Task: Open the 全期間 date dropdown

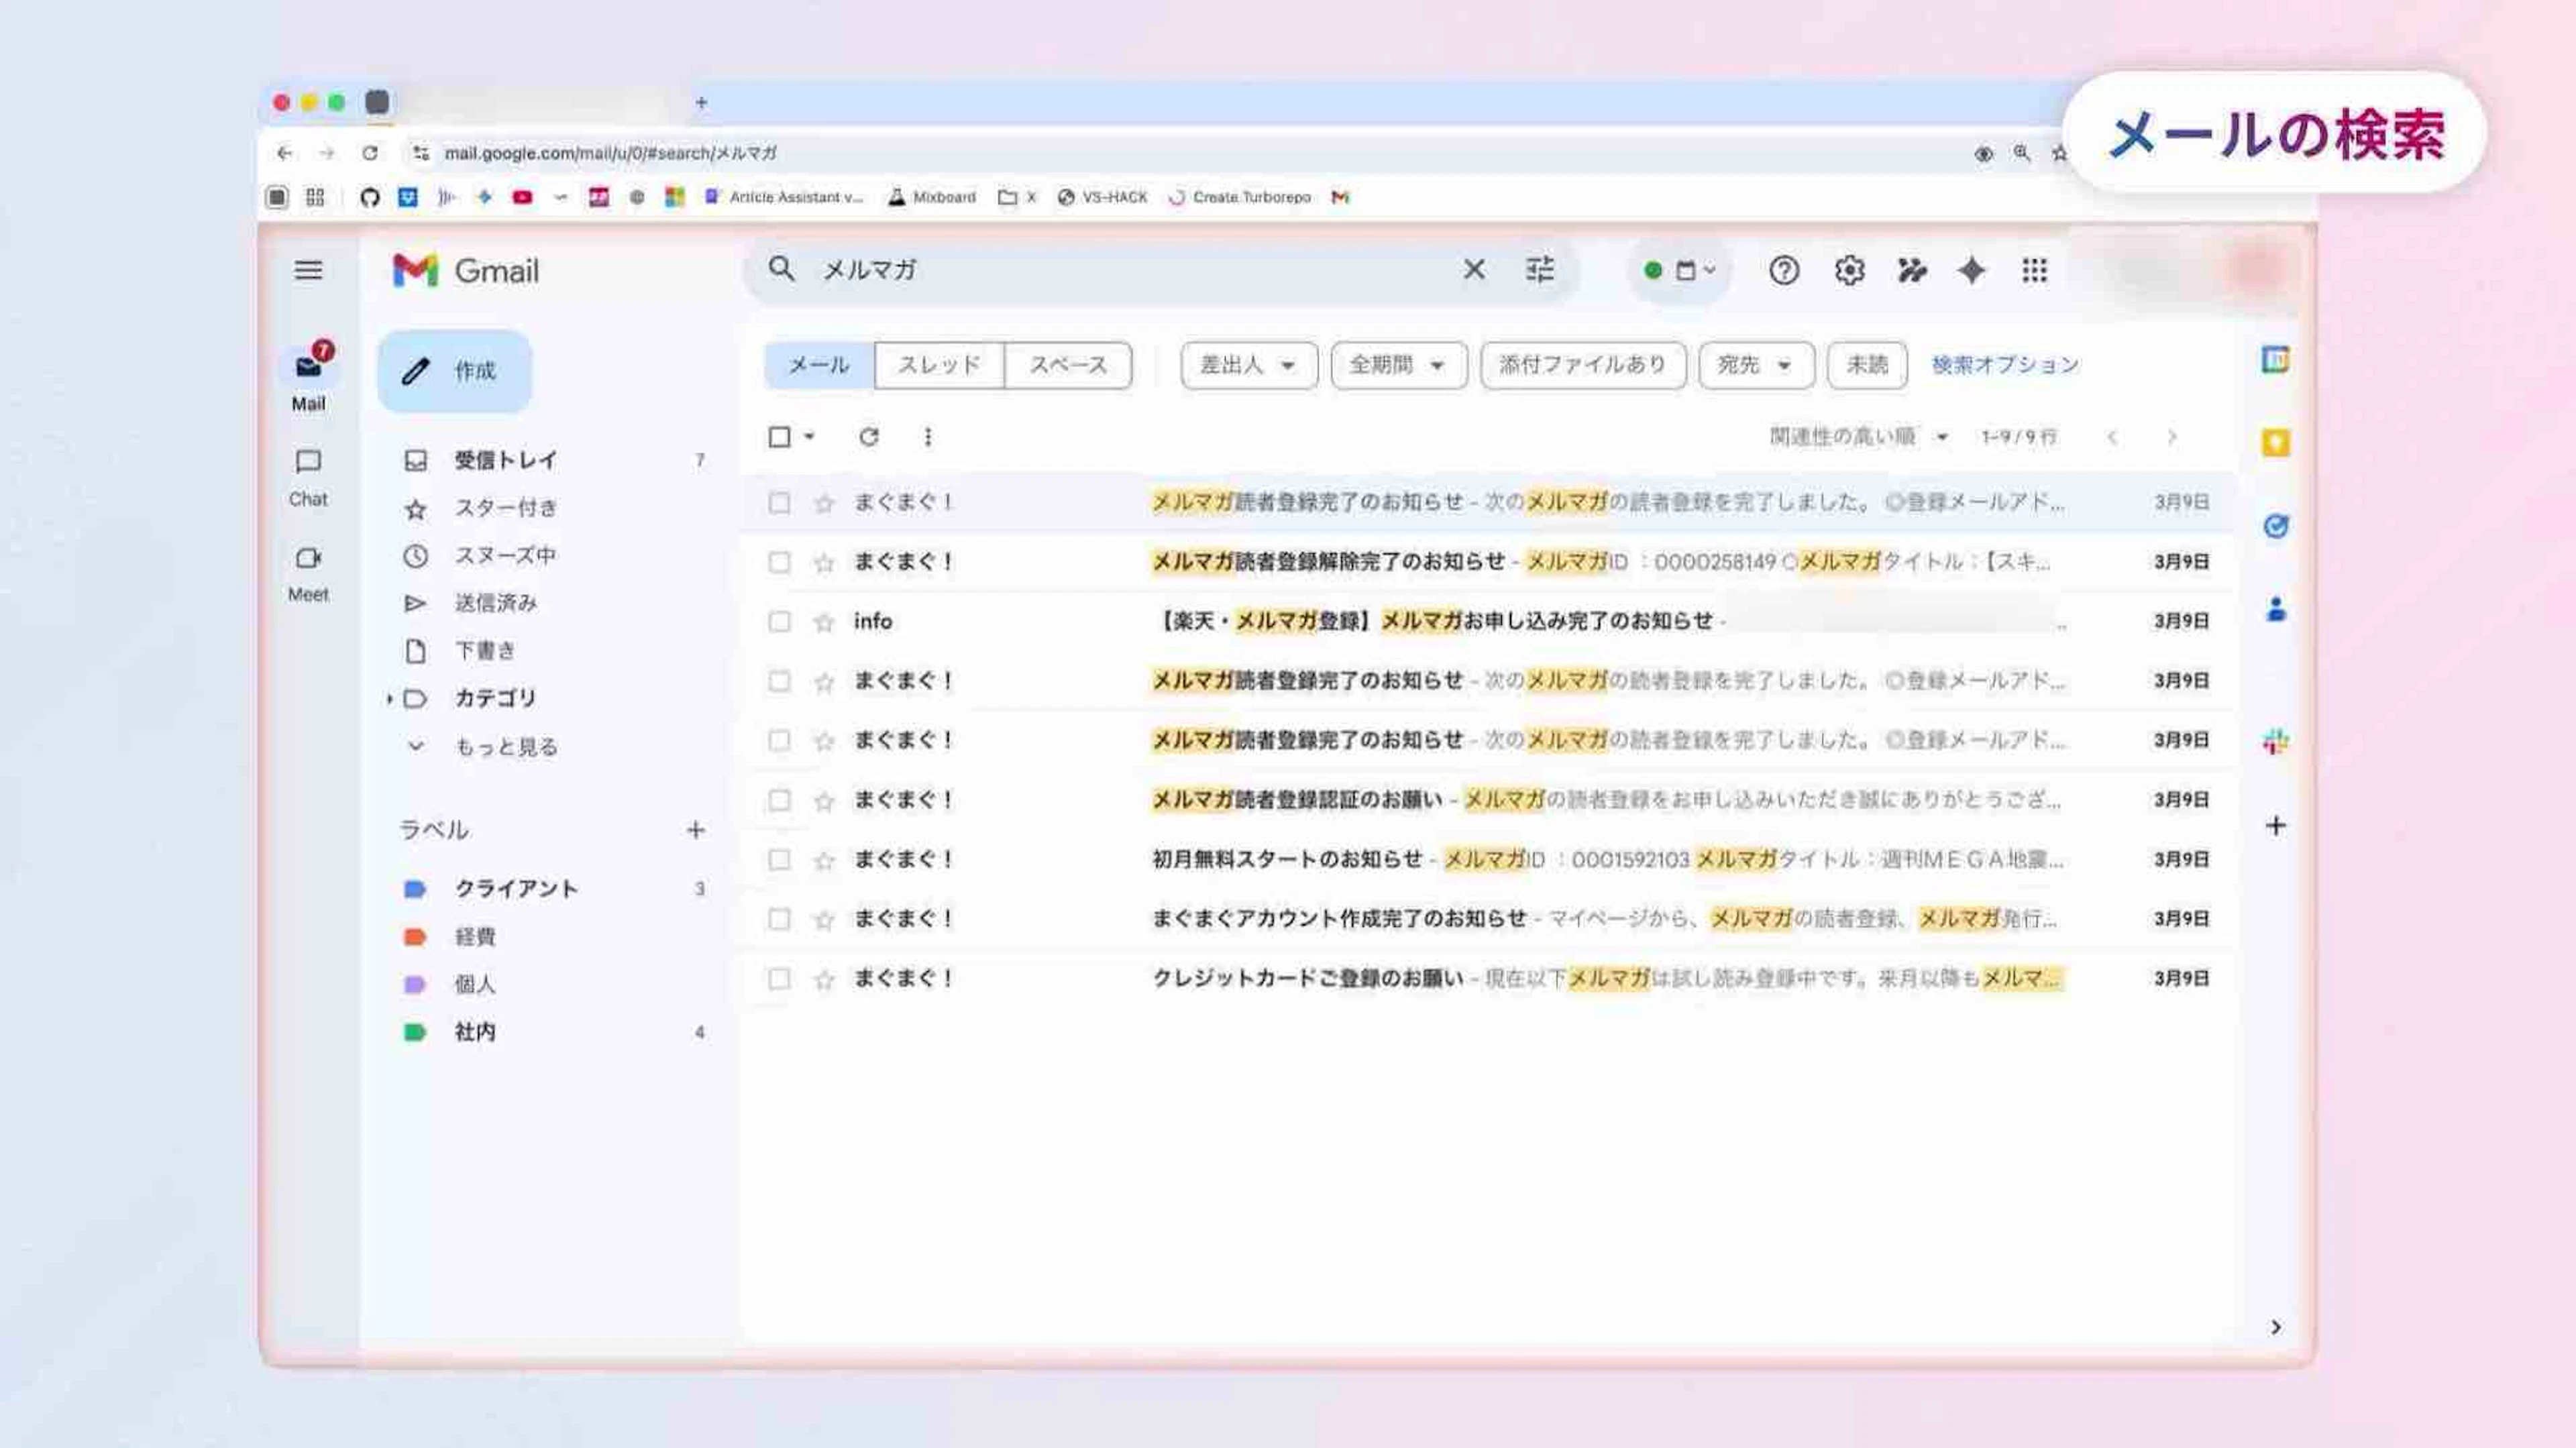Action: click(x=1398, y=365)
